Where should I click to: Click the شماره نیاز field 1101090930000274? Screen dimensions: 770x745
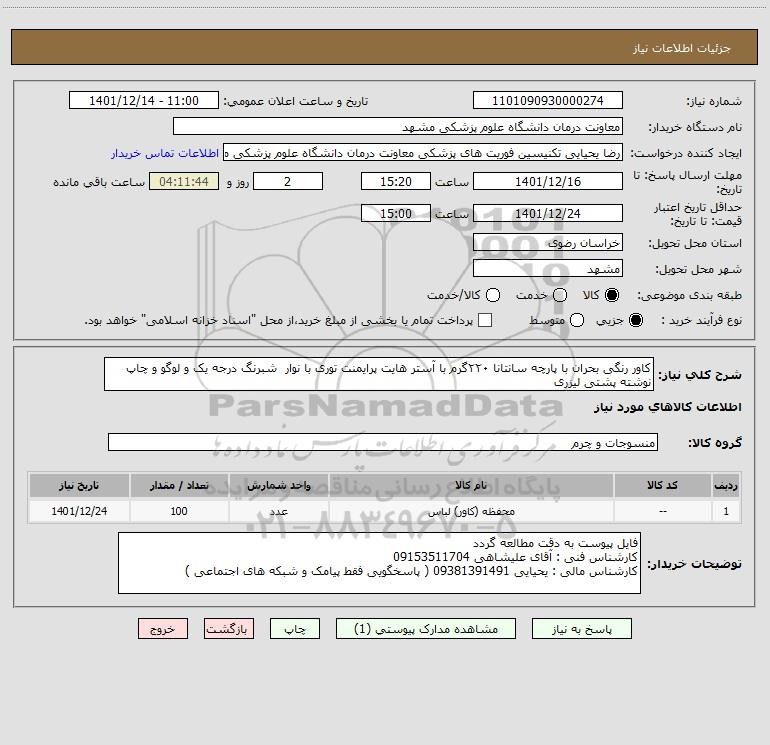pyautogui.click(x=548, y=100)
